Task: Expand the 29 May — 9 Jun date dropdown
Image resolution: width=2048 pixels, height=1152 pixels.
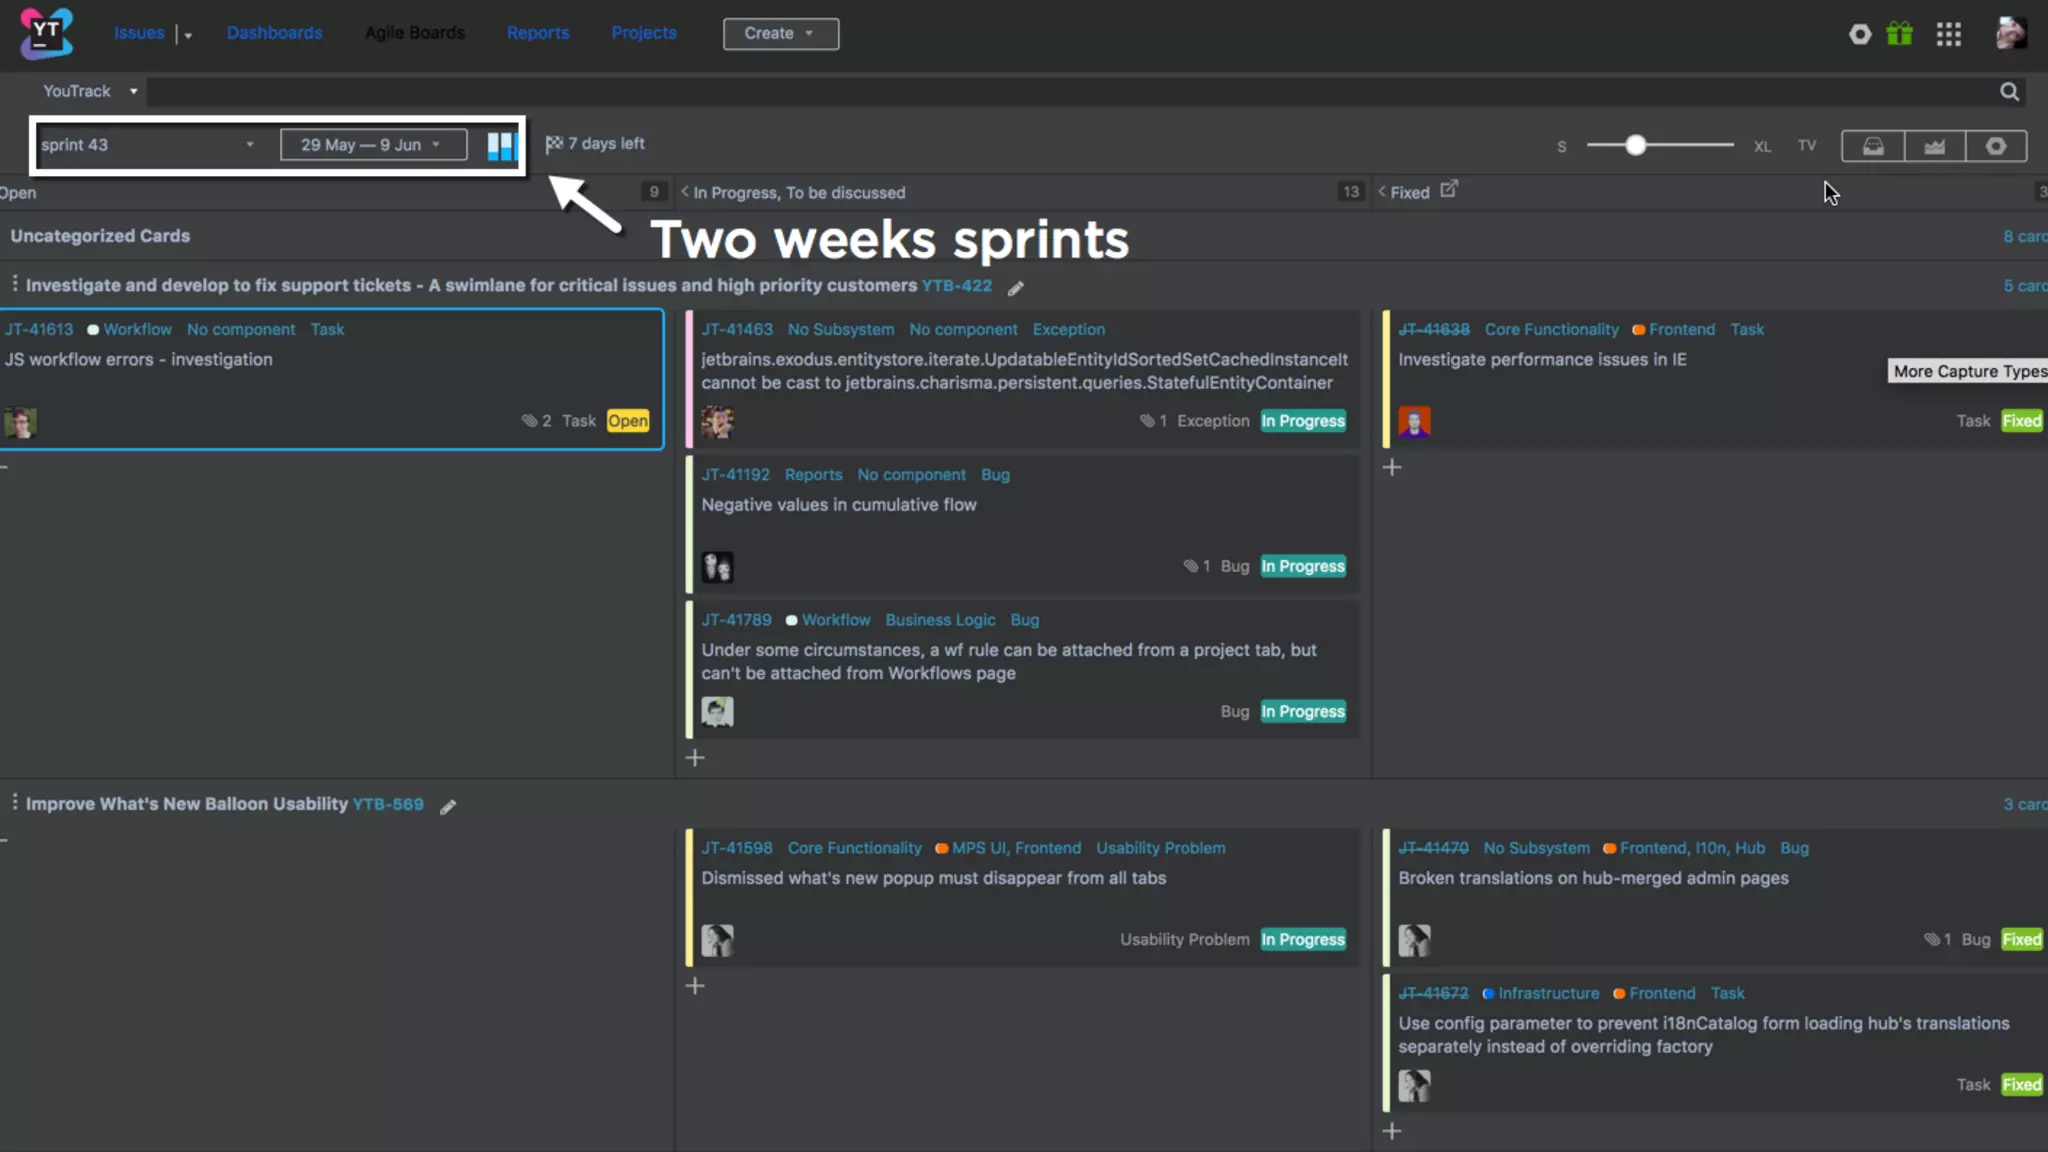Action: tap(372, 145)
